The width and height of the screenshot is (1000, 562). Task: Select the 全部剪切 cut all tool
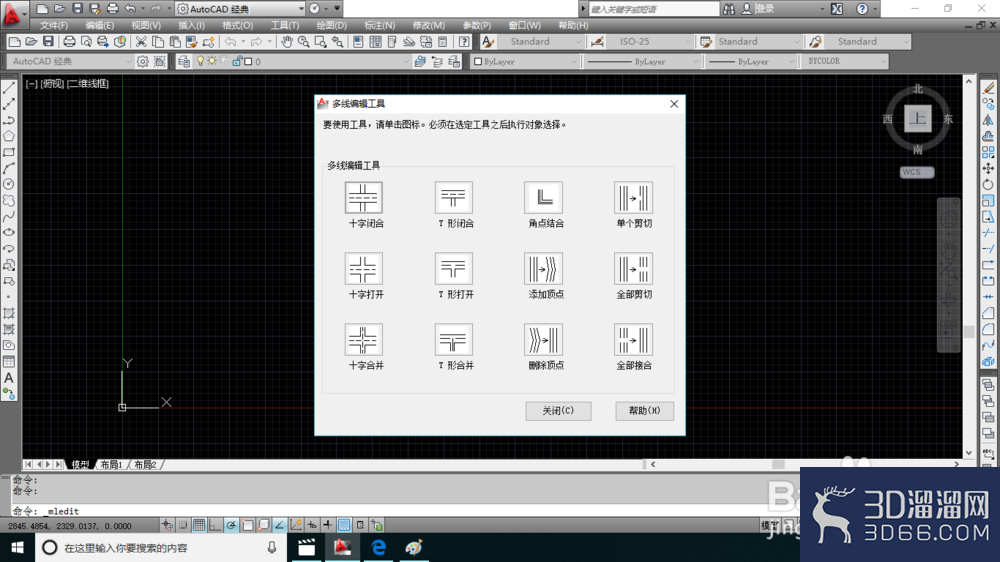click(x=633, y=269)
